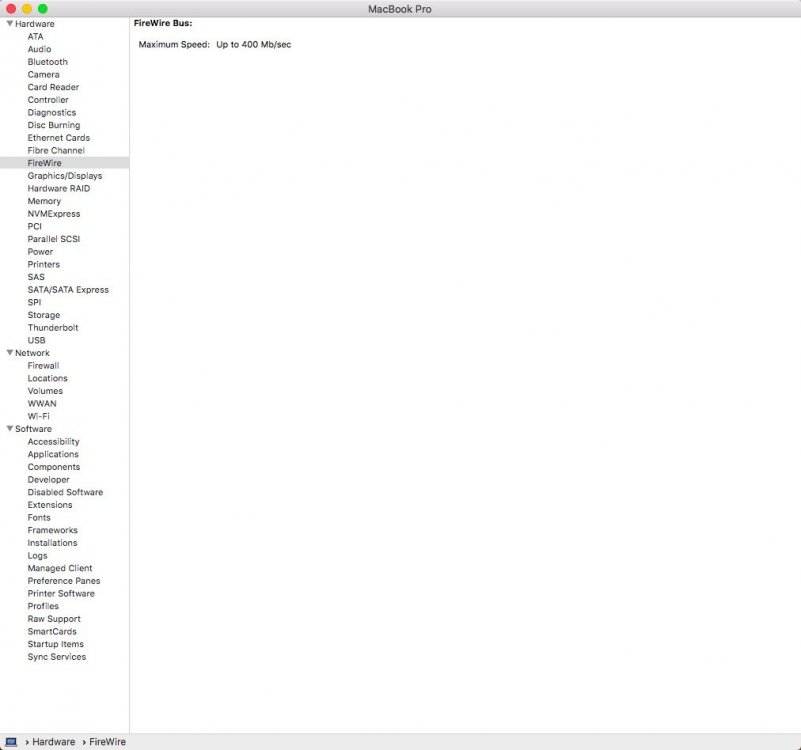The width and height of the screenshot is (801, 750).
Task: Open SATA/SATA Express entry
Action: coord(68,290)
